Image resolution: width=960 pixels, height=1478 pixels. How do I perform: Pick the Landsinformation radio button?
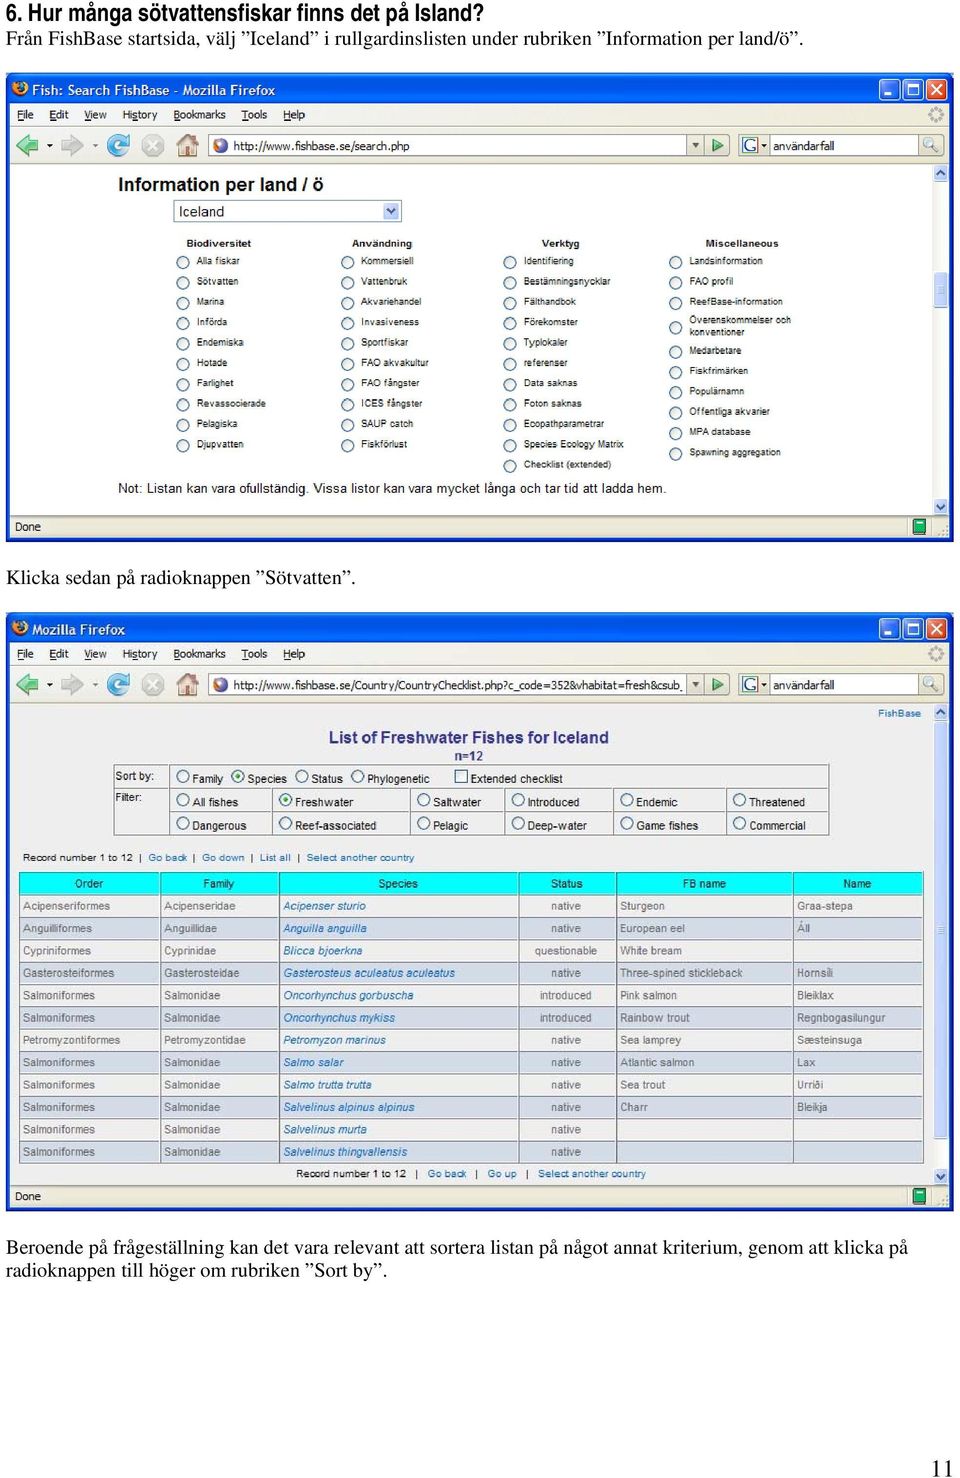click(x=676, y=262)
